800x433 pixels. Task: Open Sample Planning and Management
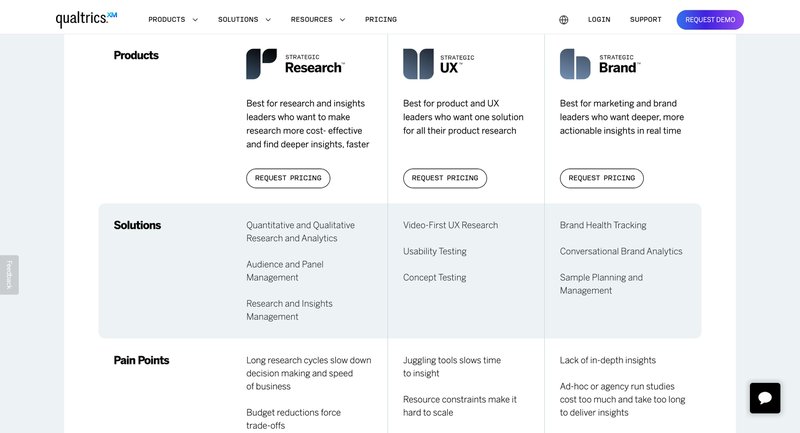click(601, 284)
